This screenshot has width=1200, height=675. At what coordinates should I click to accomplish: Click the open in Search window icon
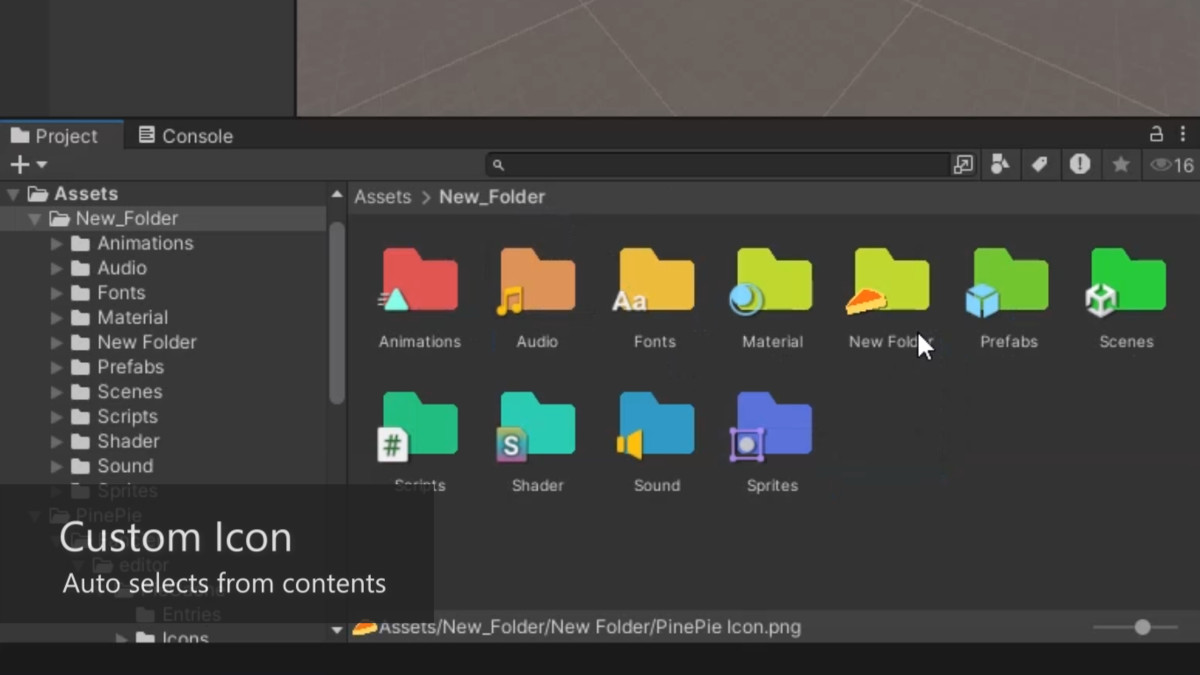(963, 165)
